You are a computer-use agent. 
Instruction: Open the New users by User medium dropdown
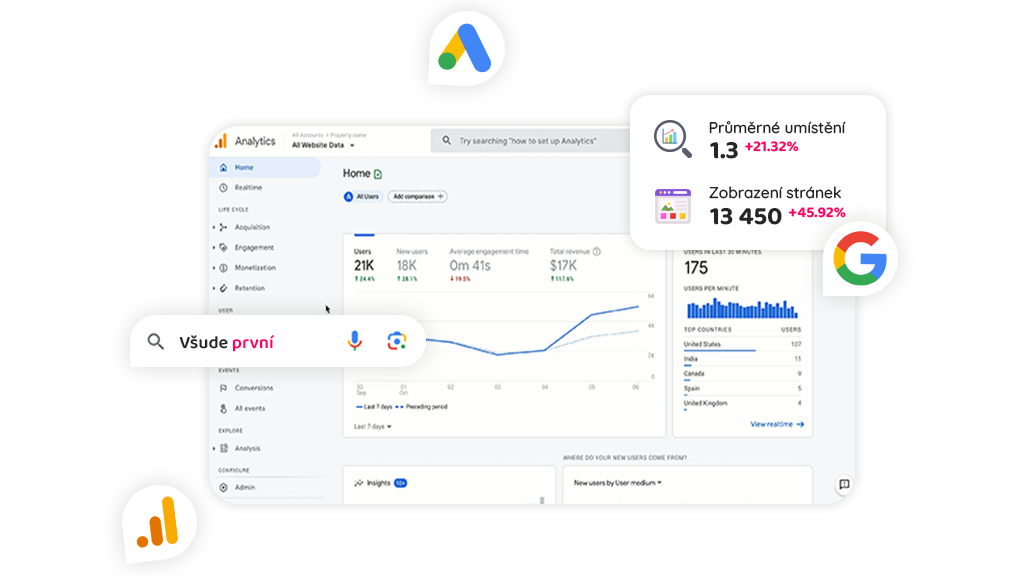pos(618,483)
